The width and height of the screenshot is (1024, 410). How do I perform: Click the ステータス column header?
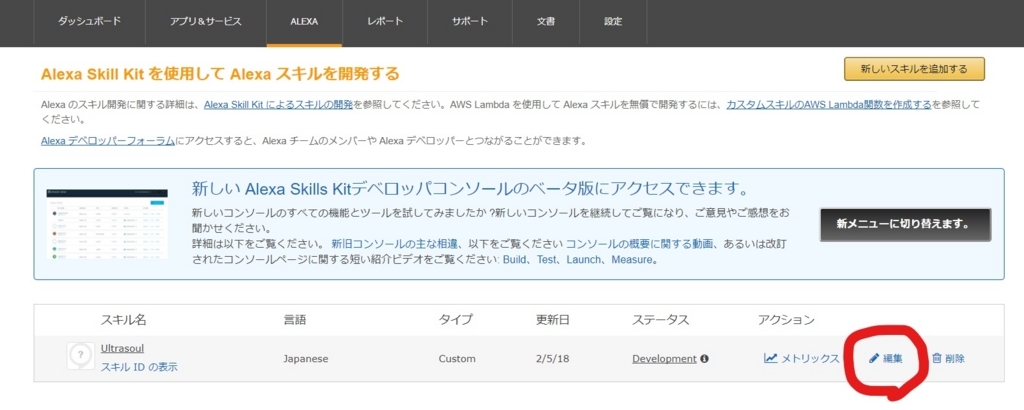pyautogui.click(x=660, y=320)
